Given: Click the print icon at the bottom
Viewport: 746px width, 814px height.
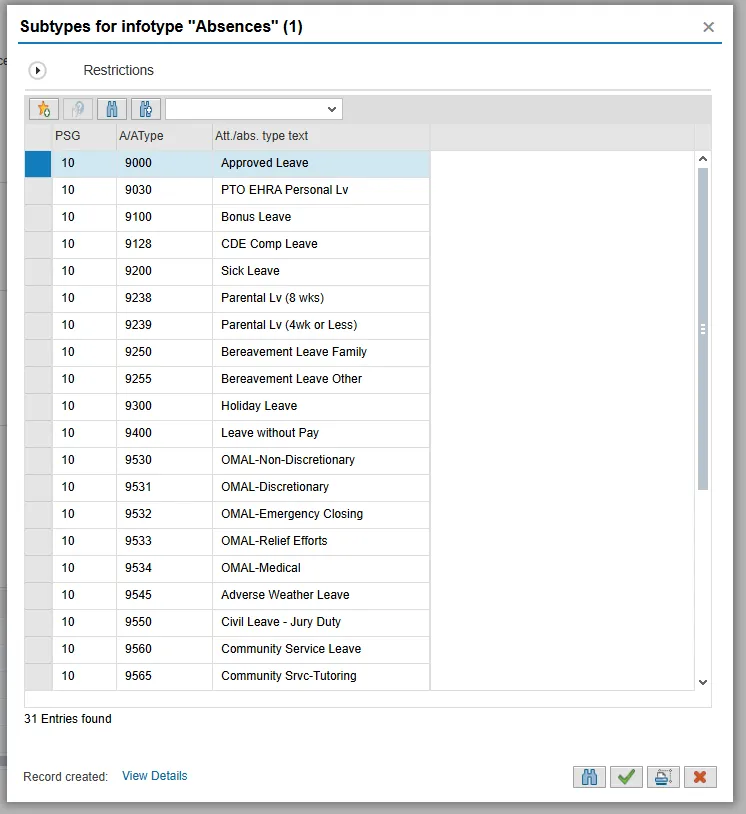Looking at the screenshot, I should point(662,776).
